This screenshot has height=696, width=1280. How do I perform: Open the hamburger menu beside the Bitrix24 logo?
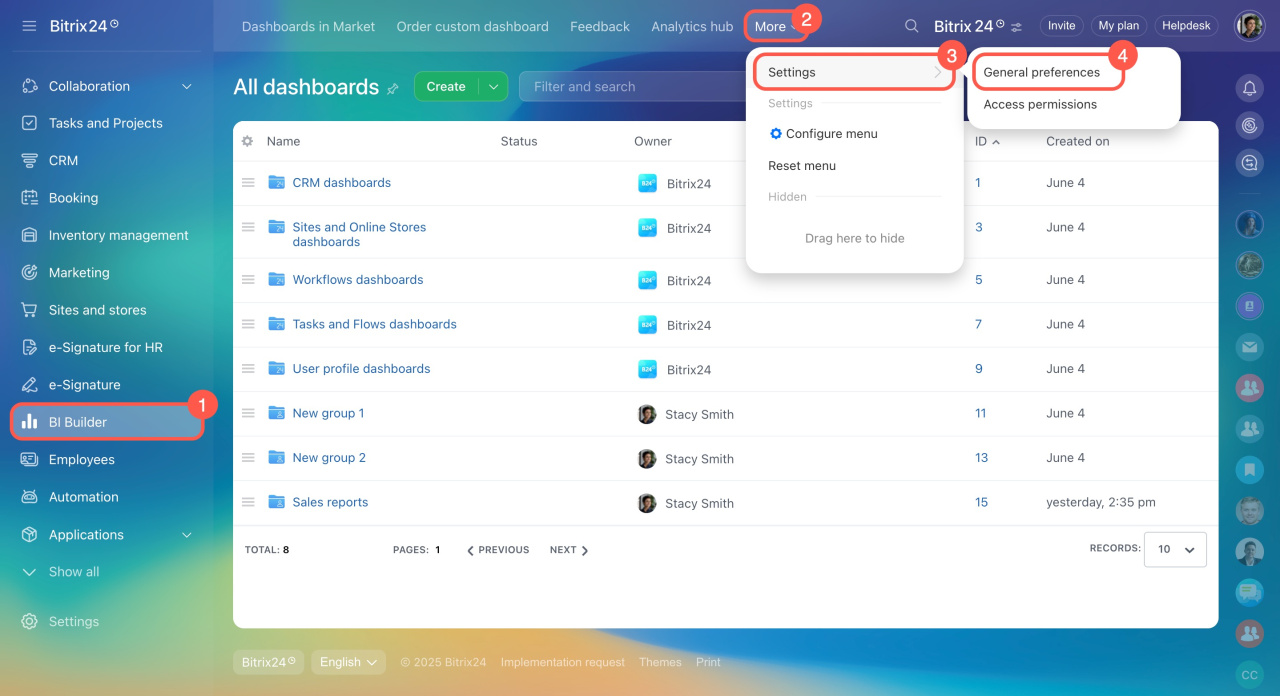coord(29,26)
